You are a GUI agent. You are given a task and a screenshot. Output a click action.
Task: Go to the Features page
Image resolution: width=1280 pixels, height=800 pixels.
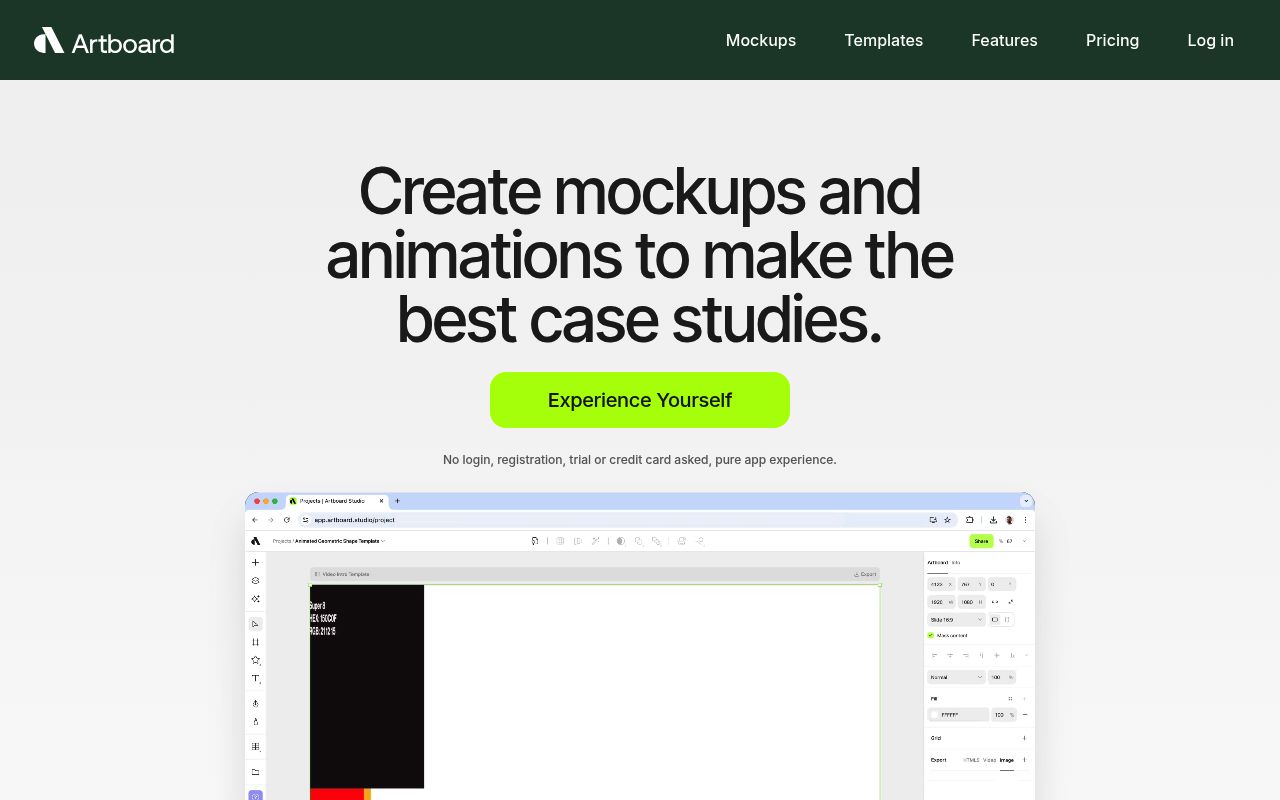pos(1004,40)
